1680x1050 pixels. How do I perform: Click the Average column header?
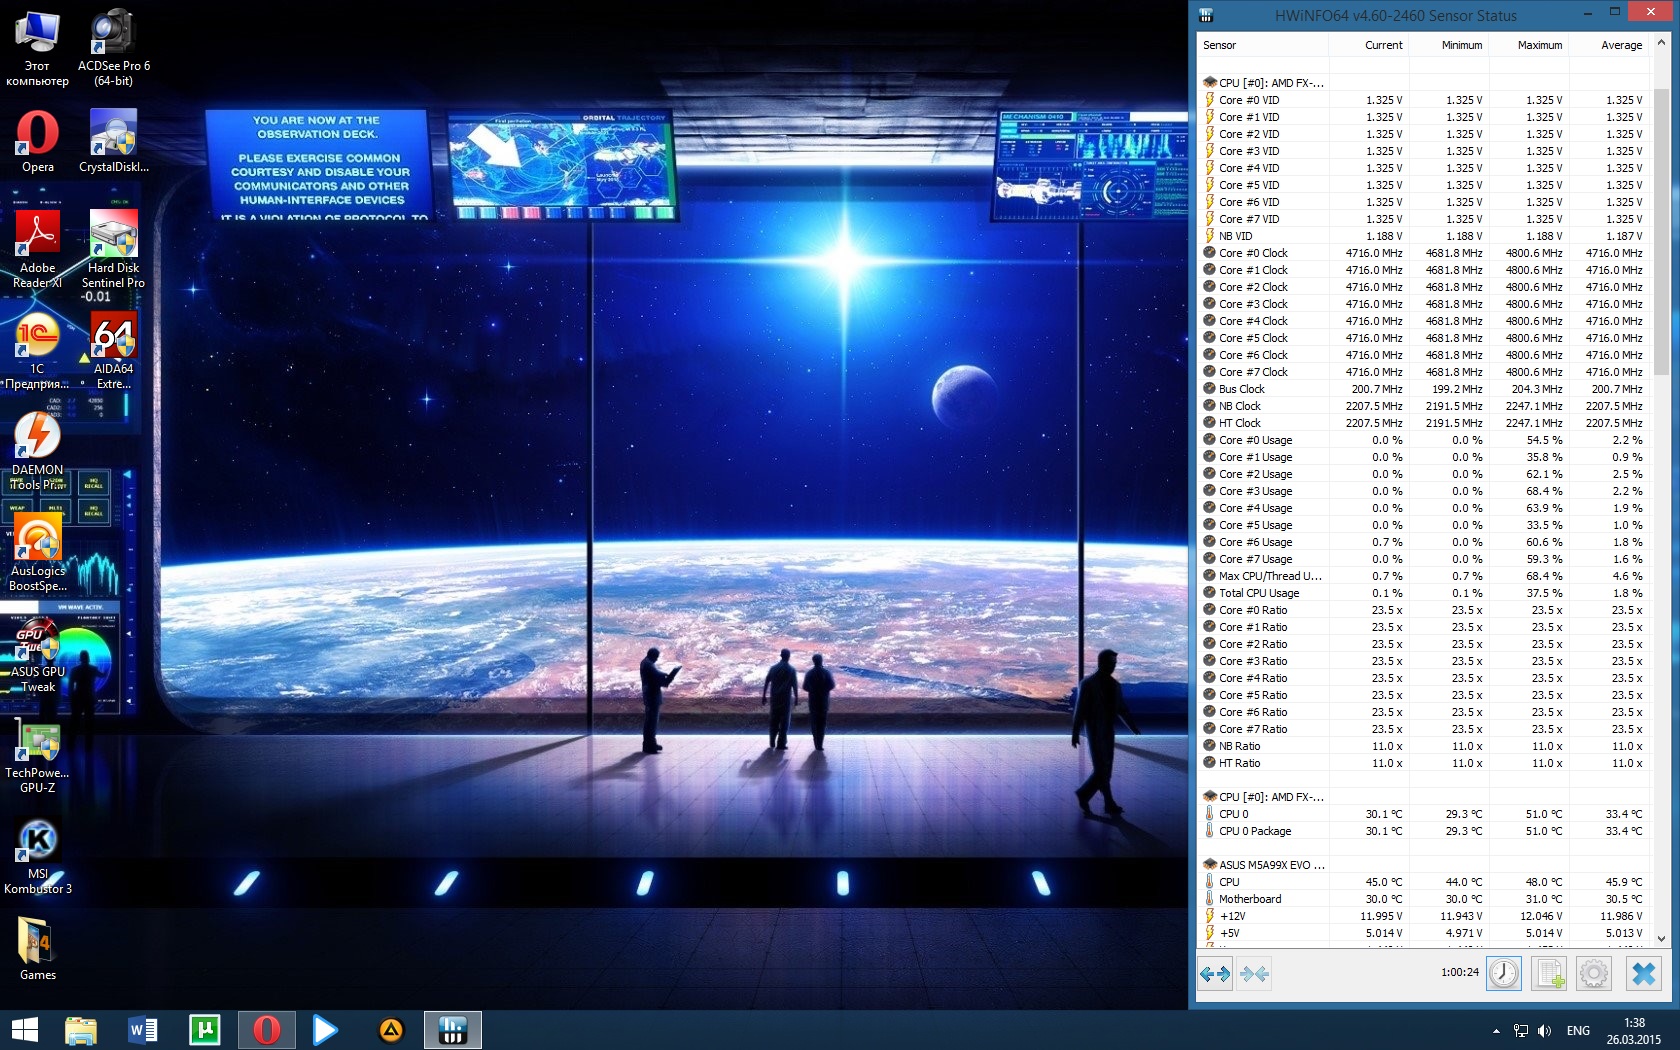click(1621, 45)
